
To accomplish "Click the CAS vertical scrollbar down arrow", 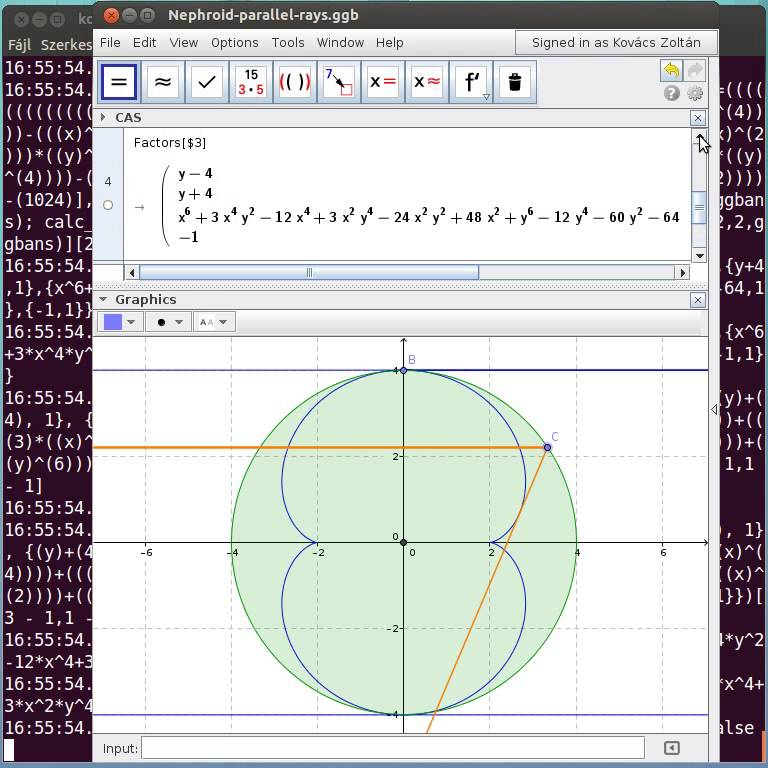I will pos(699,255).
